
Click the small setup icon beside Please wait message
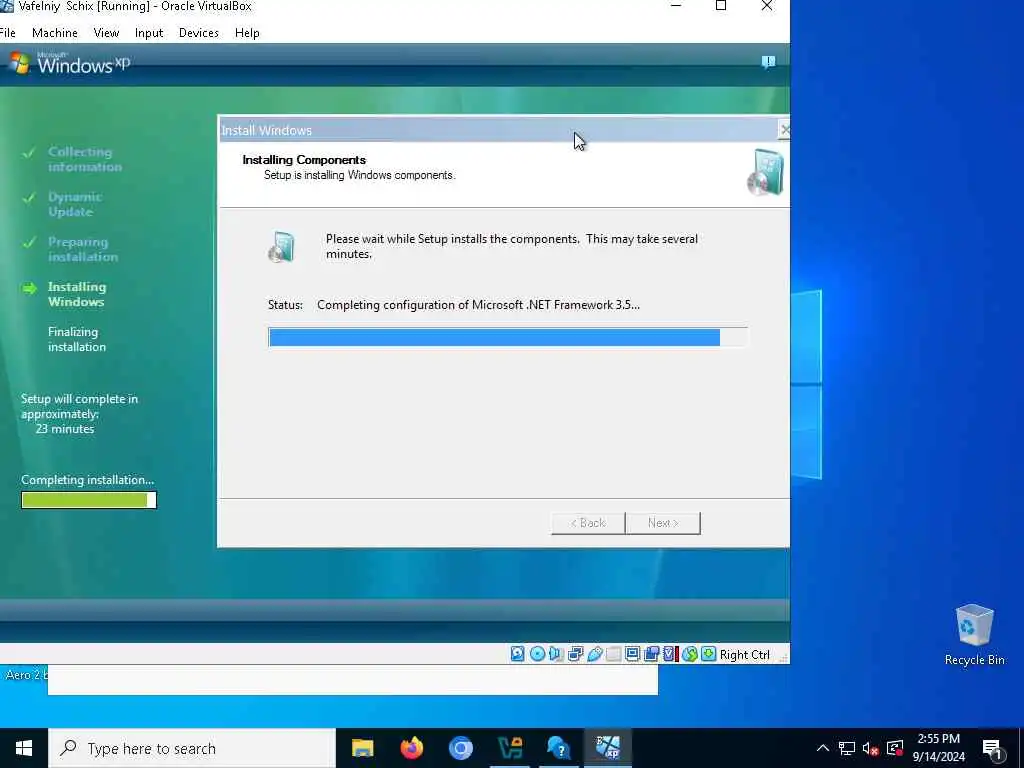[281, 247]
